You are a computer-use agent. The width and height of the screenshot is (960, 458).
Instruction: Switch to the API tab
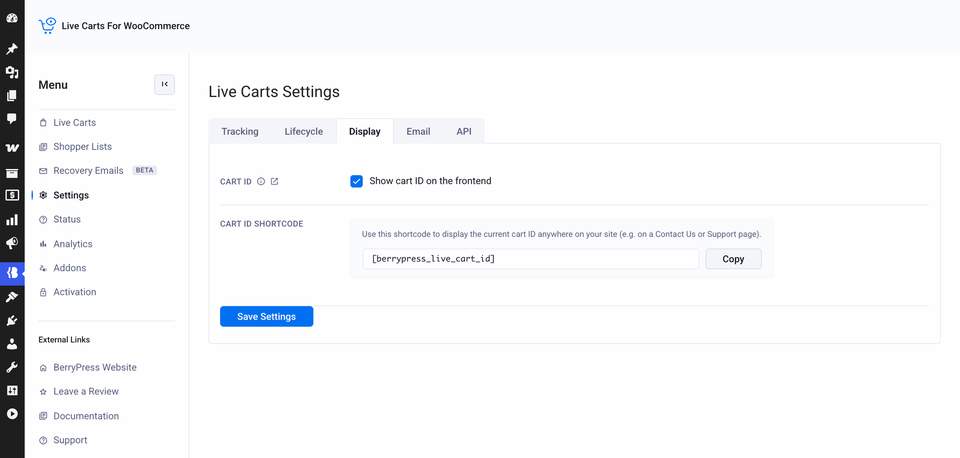(464, 132)
